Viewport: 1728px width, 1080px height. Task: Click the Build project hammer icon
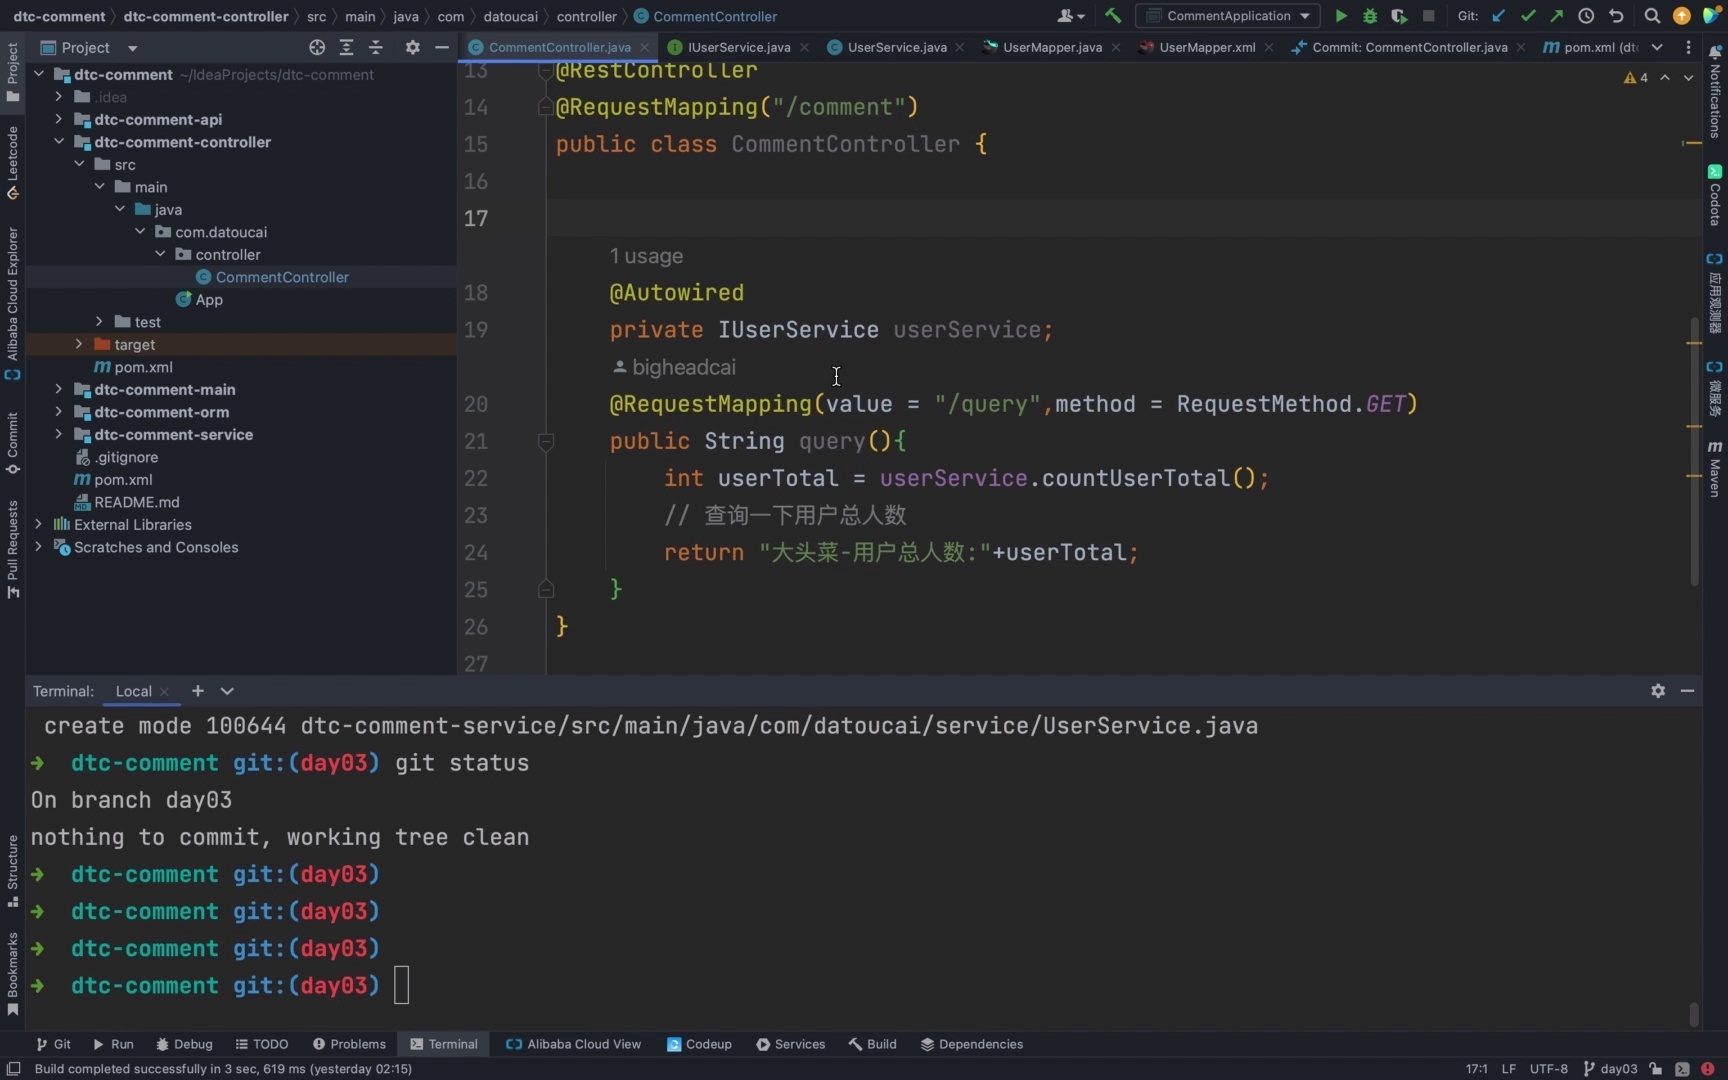(x=1113, y=16)
